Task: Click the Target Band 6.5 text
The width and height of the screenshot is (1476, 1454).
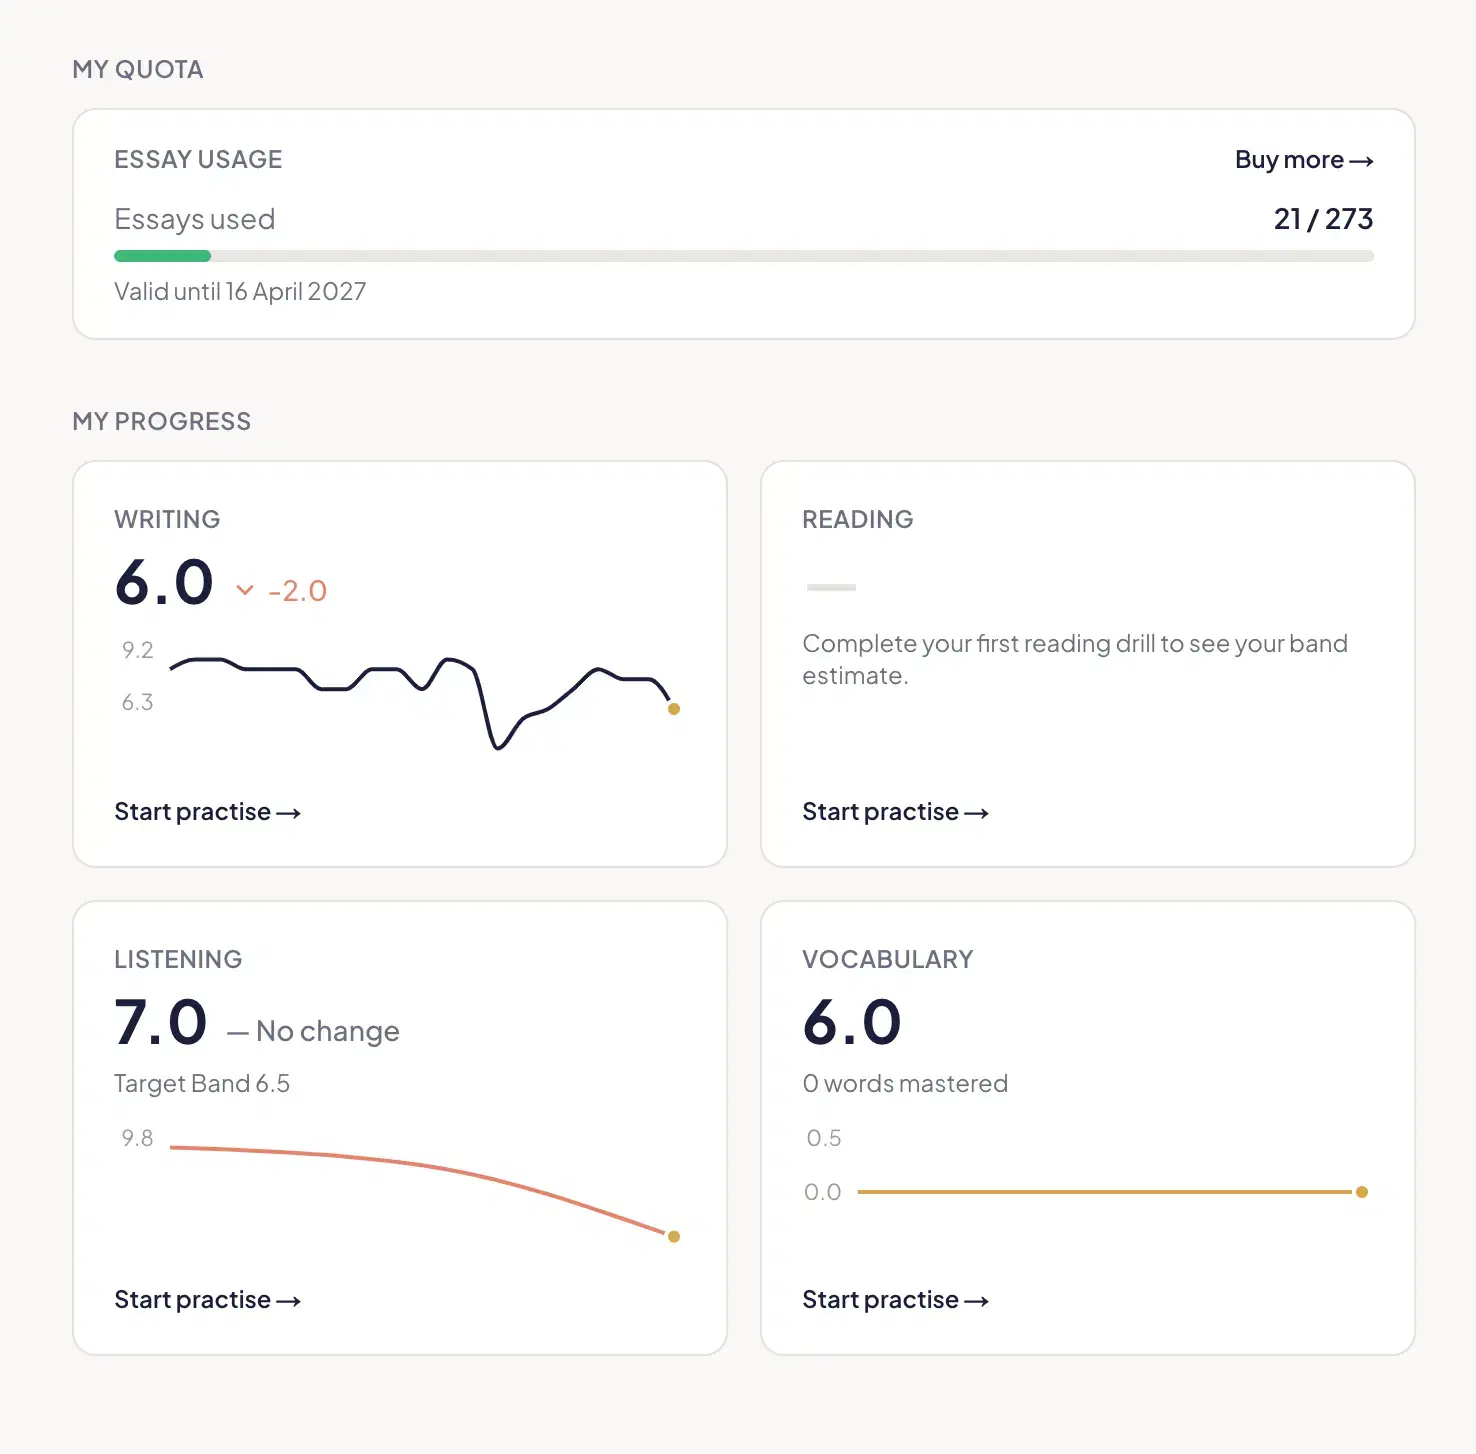Action: [x=202, y=1084]
